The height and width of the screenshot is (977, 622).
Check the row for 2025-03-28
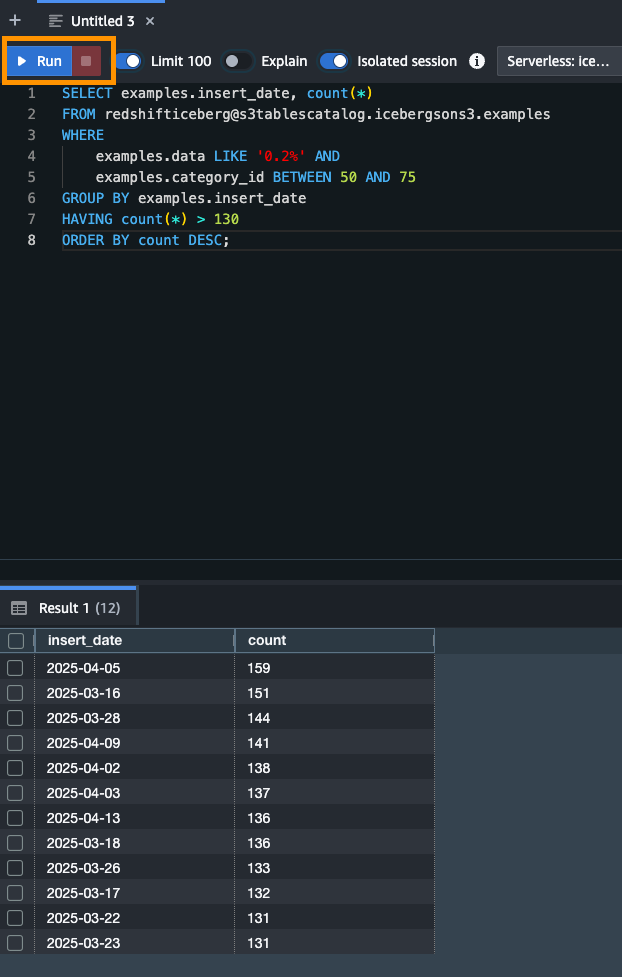click(15, 718)
